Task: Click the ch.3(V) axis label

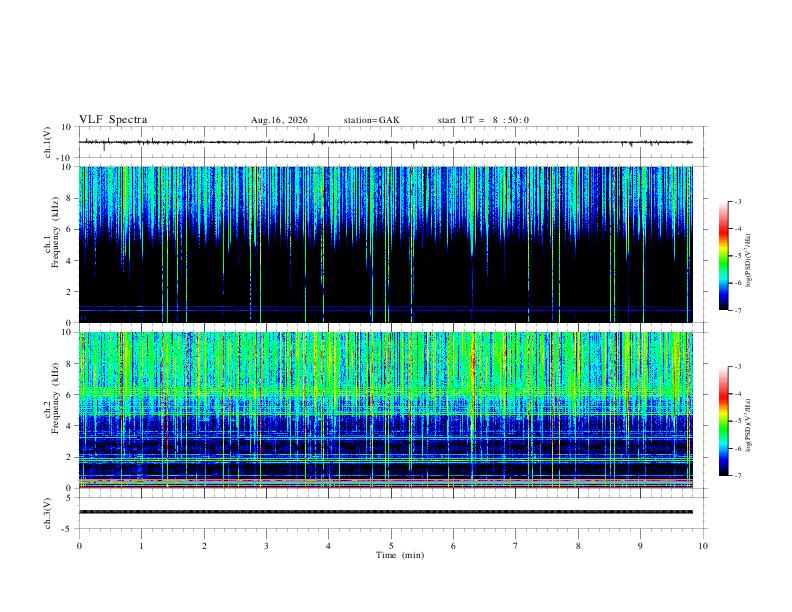Action: click(x=48, y=513)
